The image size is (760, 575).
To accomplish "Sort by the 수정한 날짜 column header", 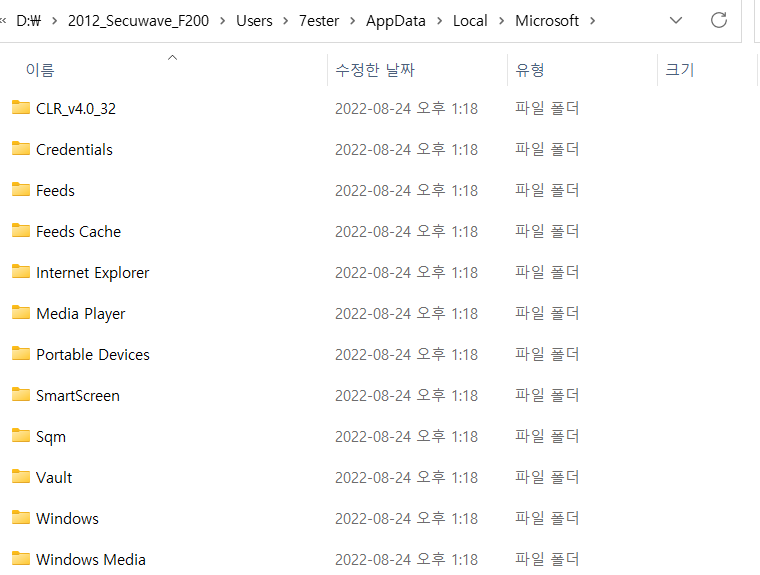I will [x=375, y=70].
